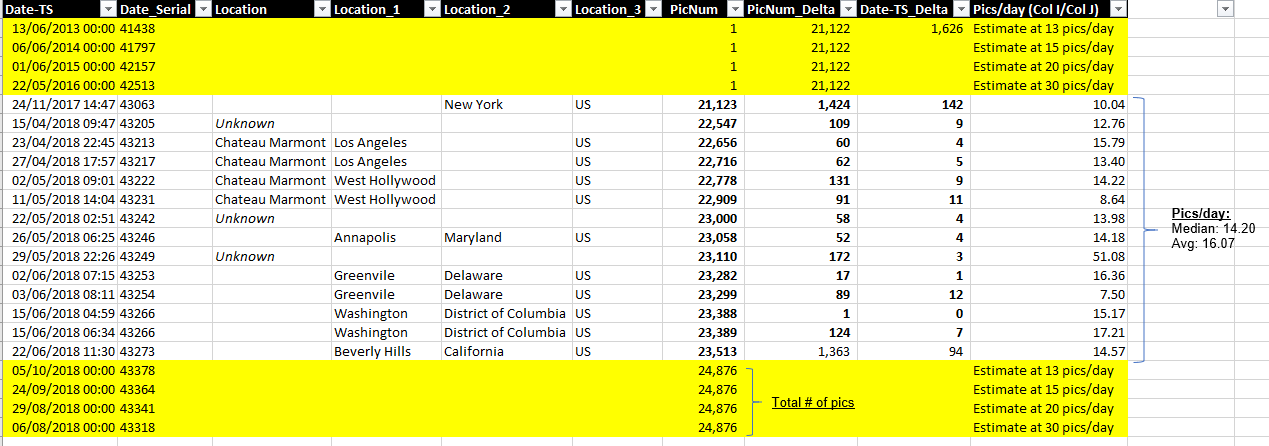The height and width of the screenshot is (446, 1269).
Task: Open the Pics/day (Col I/Col J) filter dropdown
Action: [1118, 9]
